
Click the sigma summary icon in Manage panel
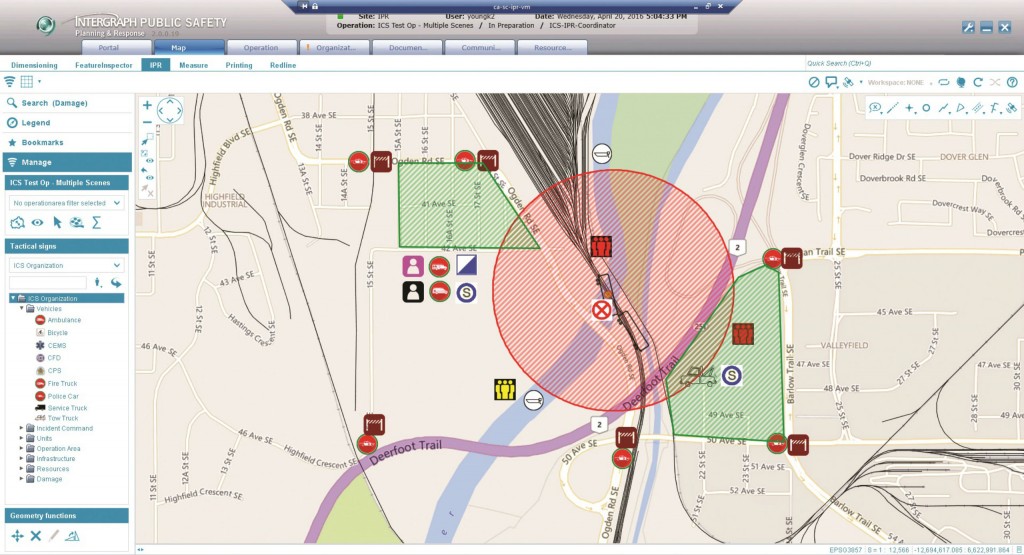coord(96,223)
